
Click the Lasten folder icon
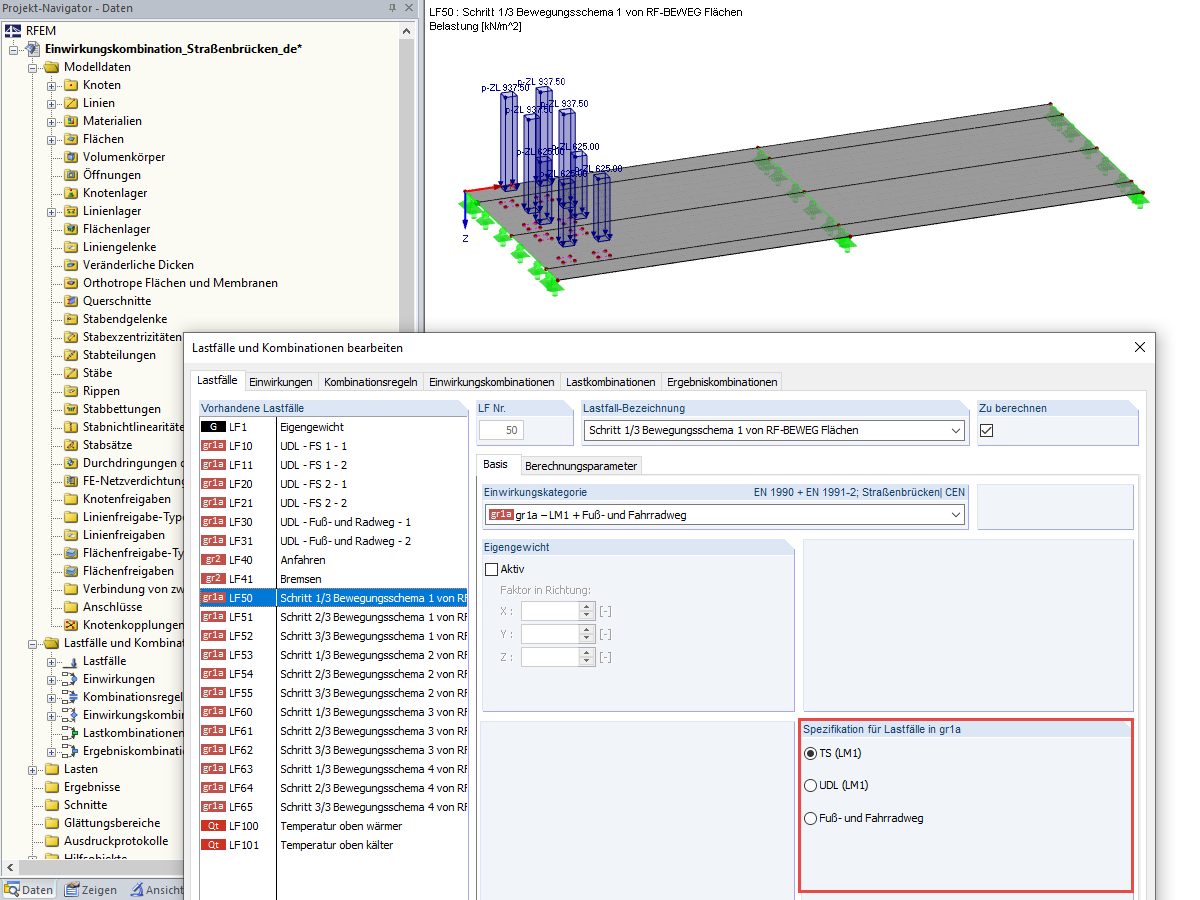(x=52, y=769)
